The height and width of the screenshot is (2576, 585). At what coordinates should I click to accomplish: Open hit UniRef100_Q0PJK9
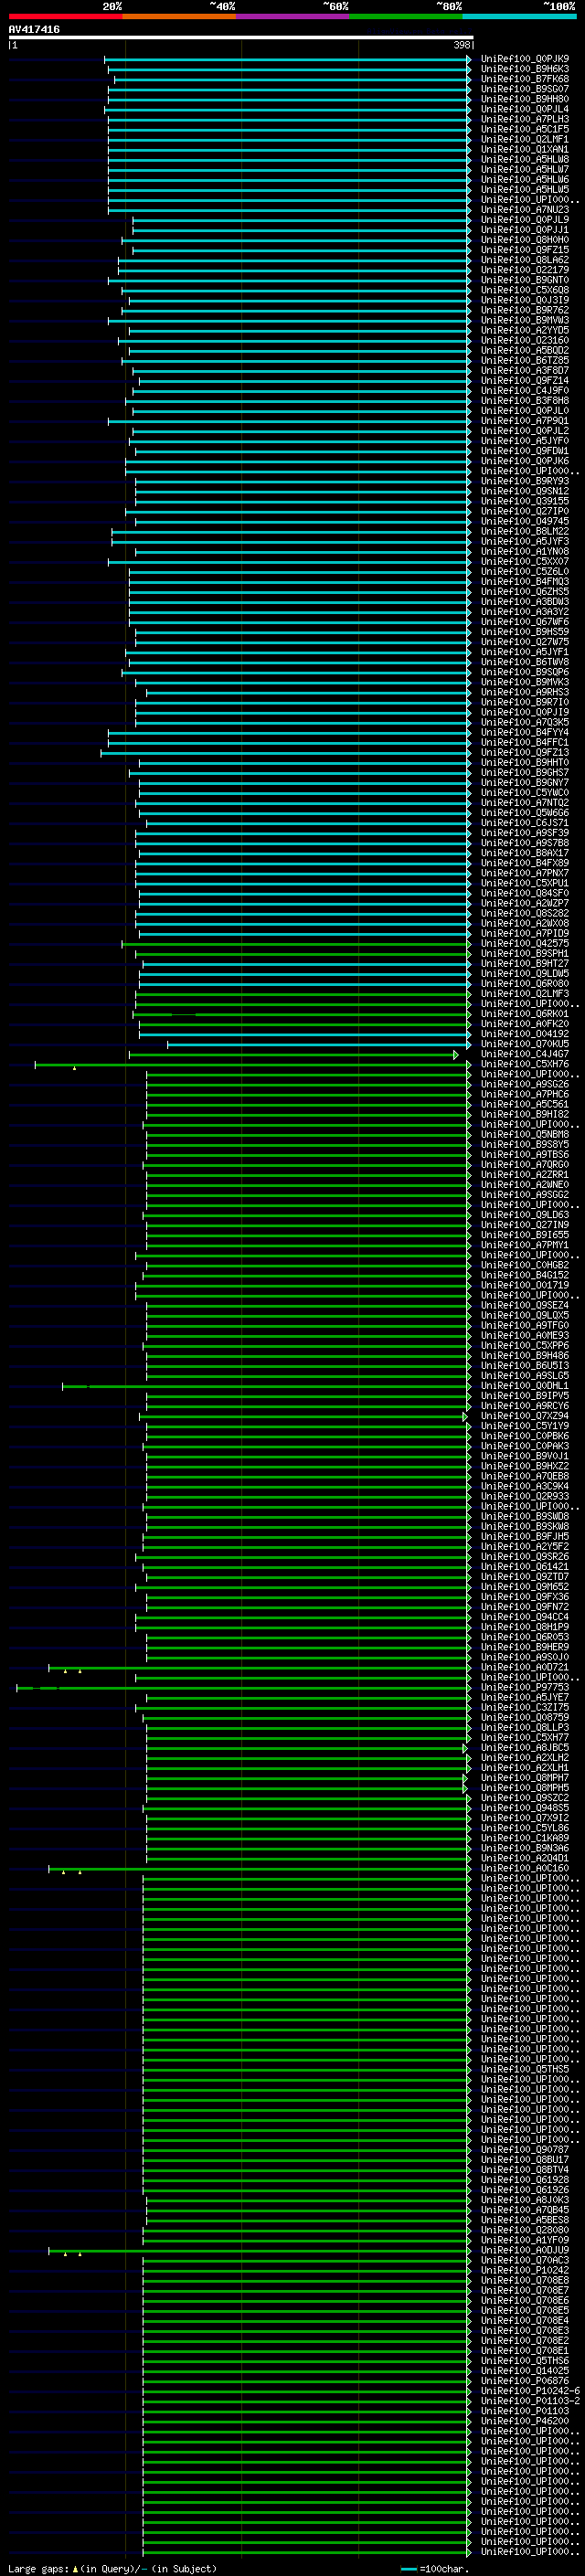(525, 59)
